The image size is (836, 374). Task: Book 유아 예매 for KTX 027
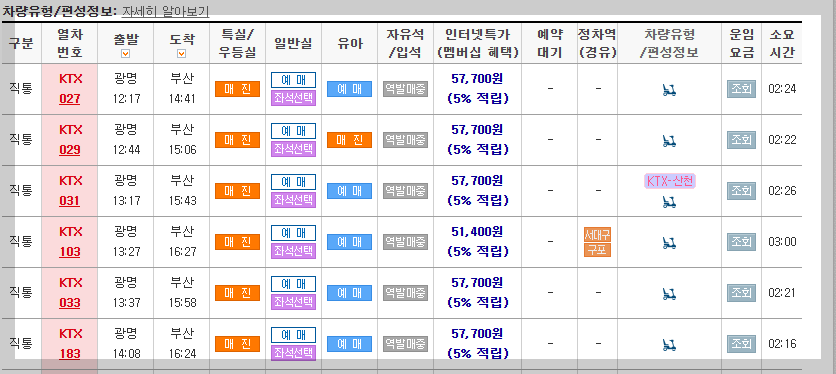tap(349, 89)
